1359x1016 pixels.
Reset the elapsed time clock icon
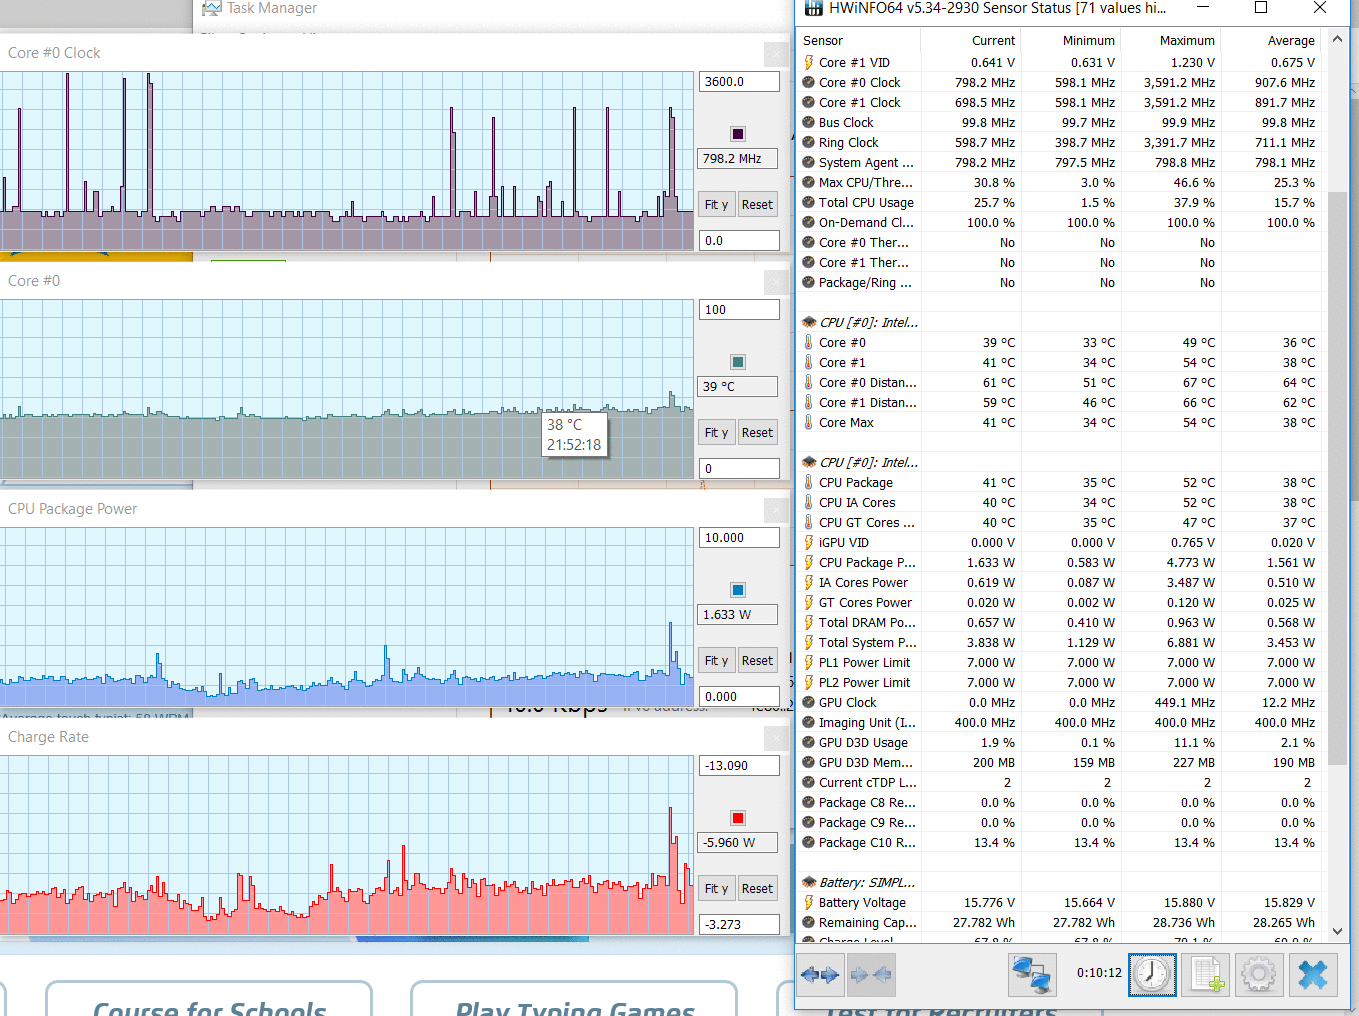(1152, 974)
